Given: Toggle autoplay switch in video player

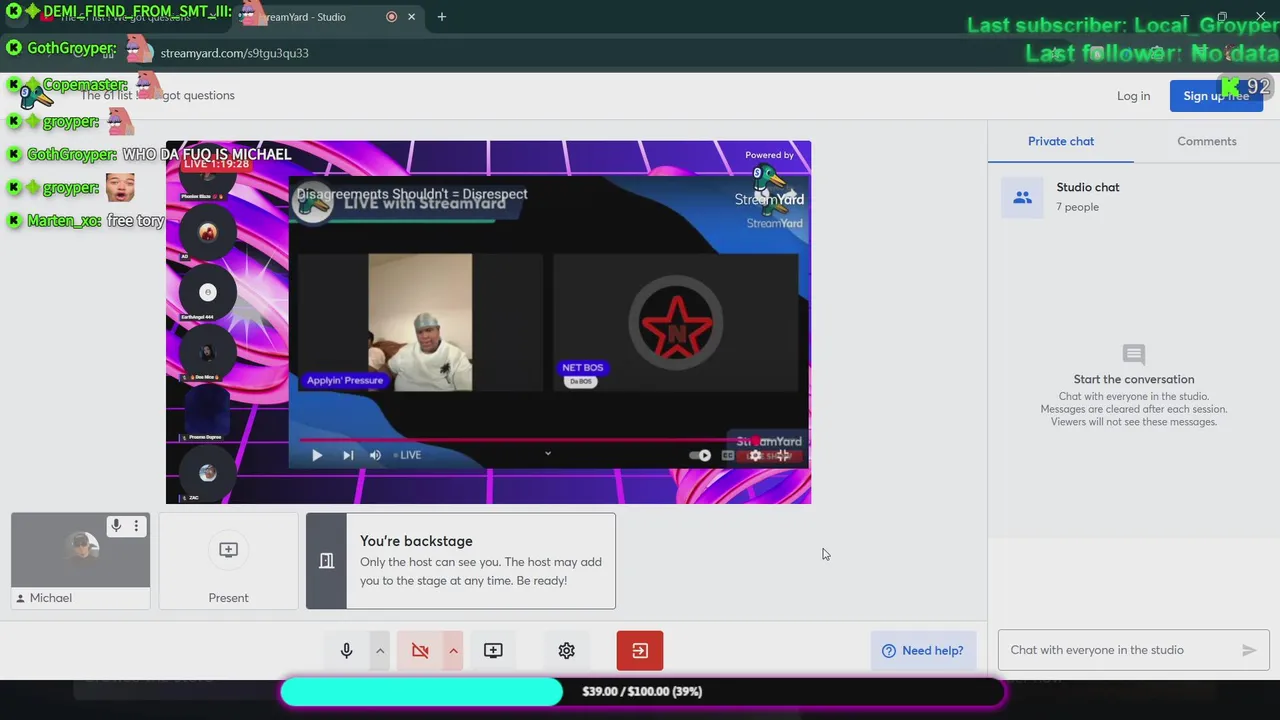Looking at the screenshot, I should 700,455.
